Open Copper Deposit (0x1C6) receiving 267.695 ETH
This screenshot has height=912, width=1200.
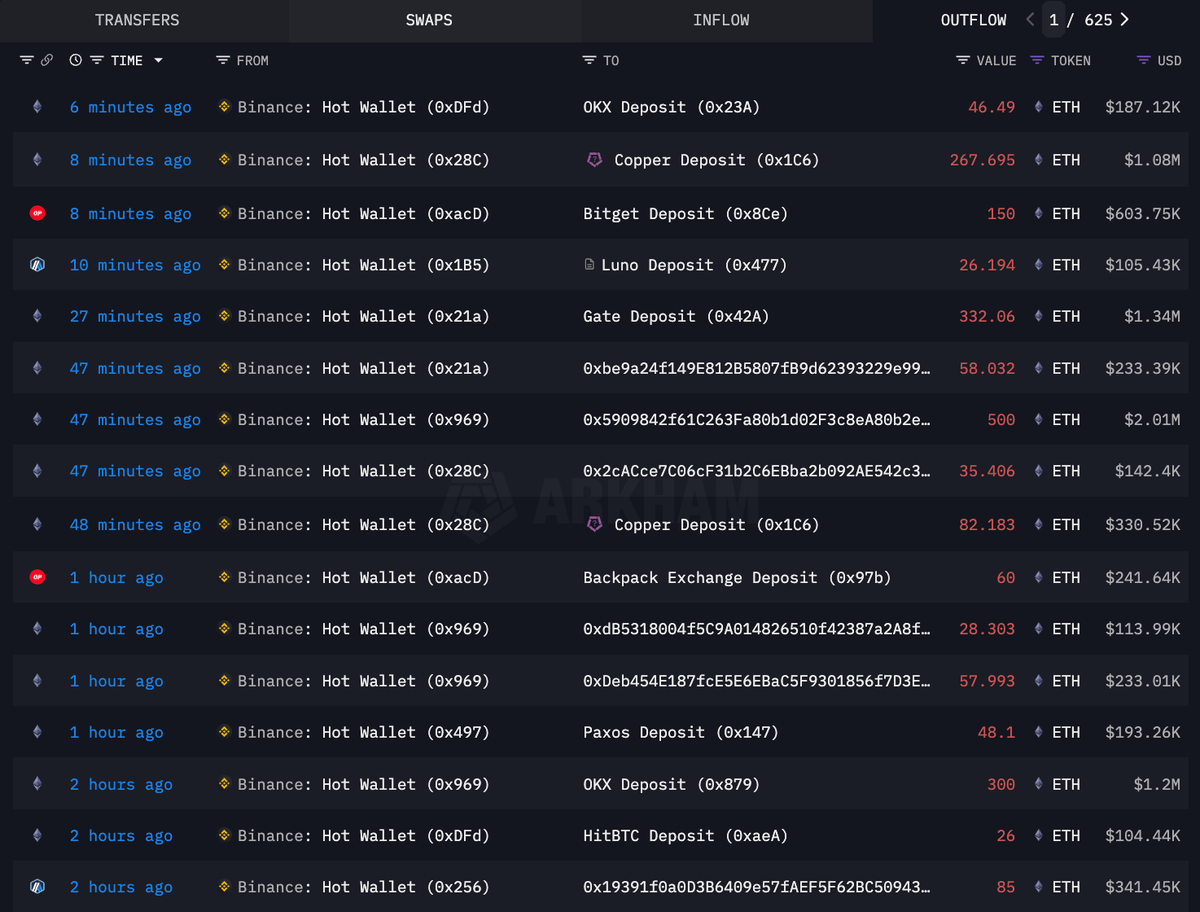click(716, 160)
